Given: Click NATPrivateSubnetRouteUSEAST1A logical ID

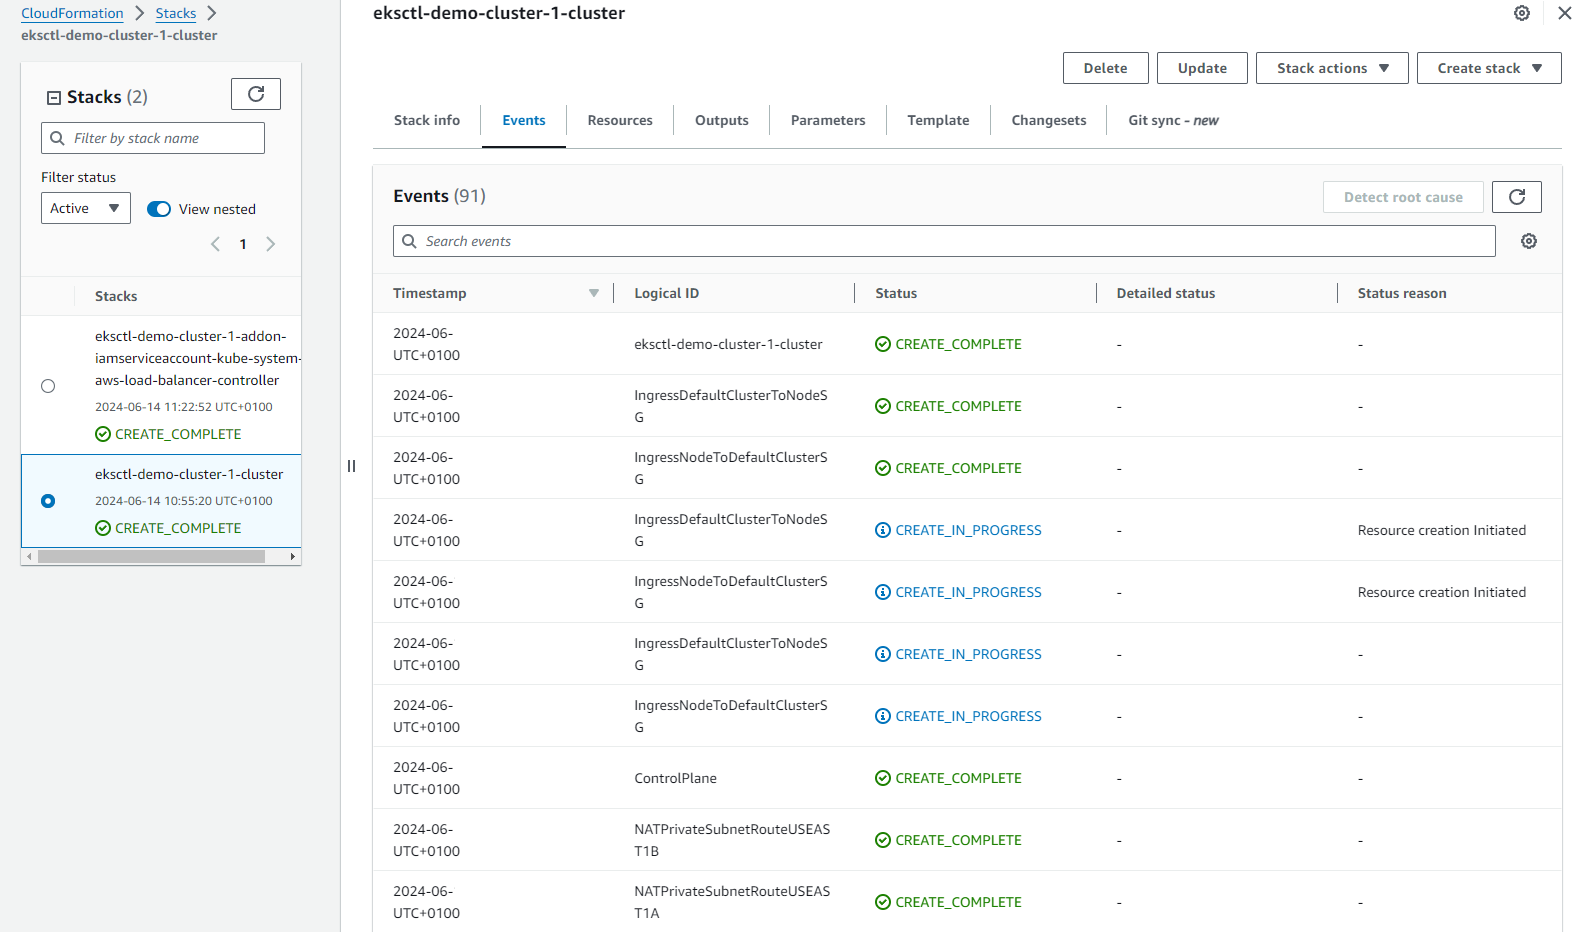Looking at the screenshot, I should [732, 902].
